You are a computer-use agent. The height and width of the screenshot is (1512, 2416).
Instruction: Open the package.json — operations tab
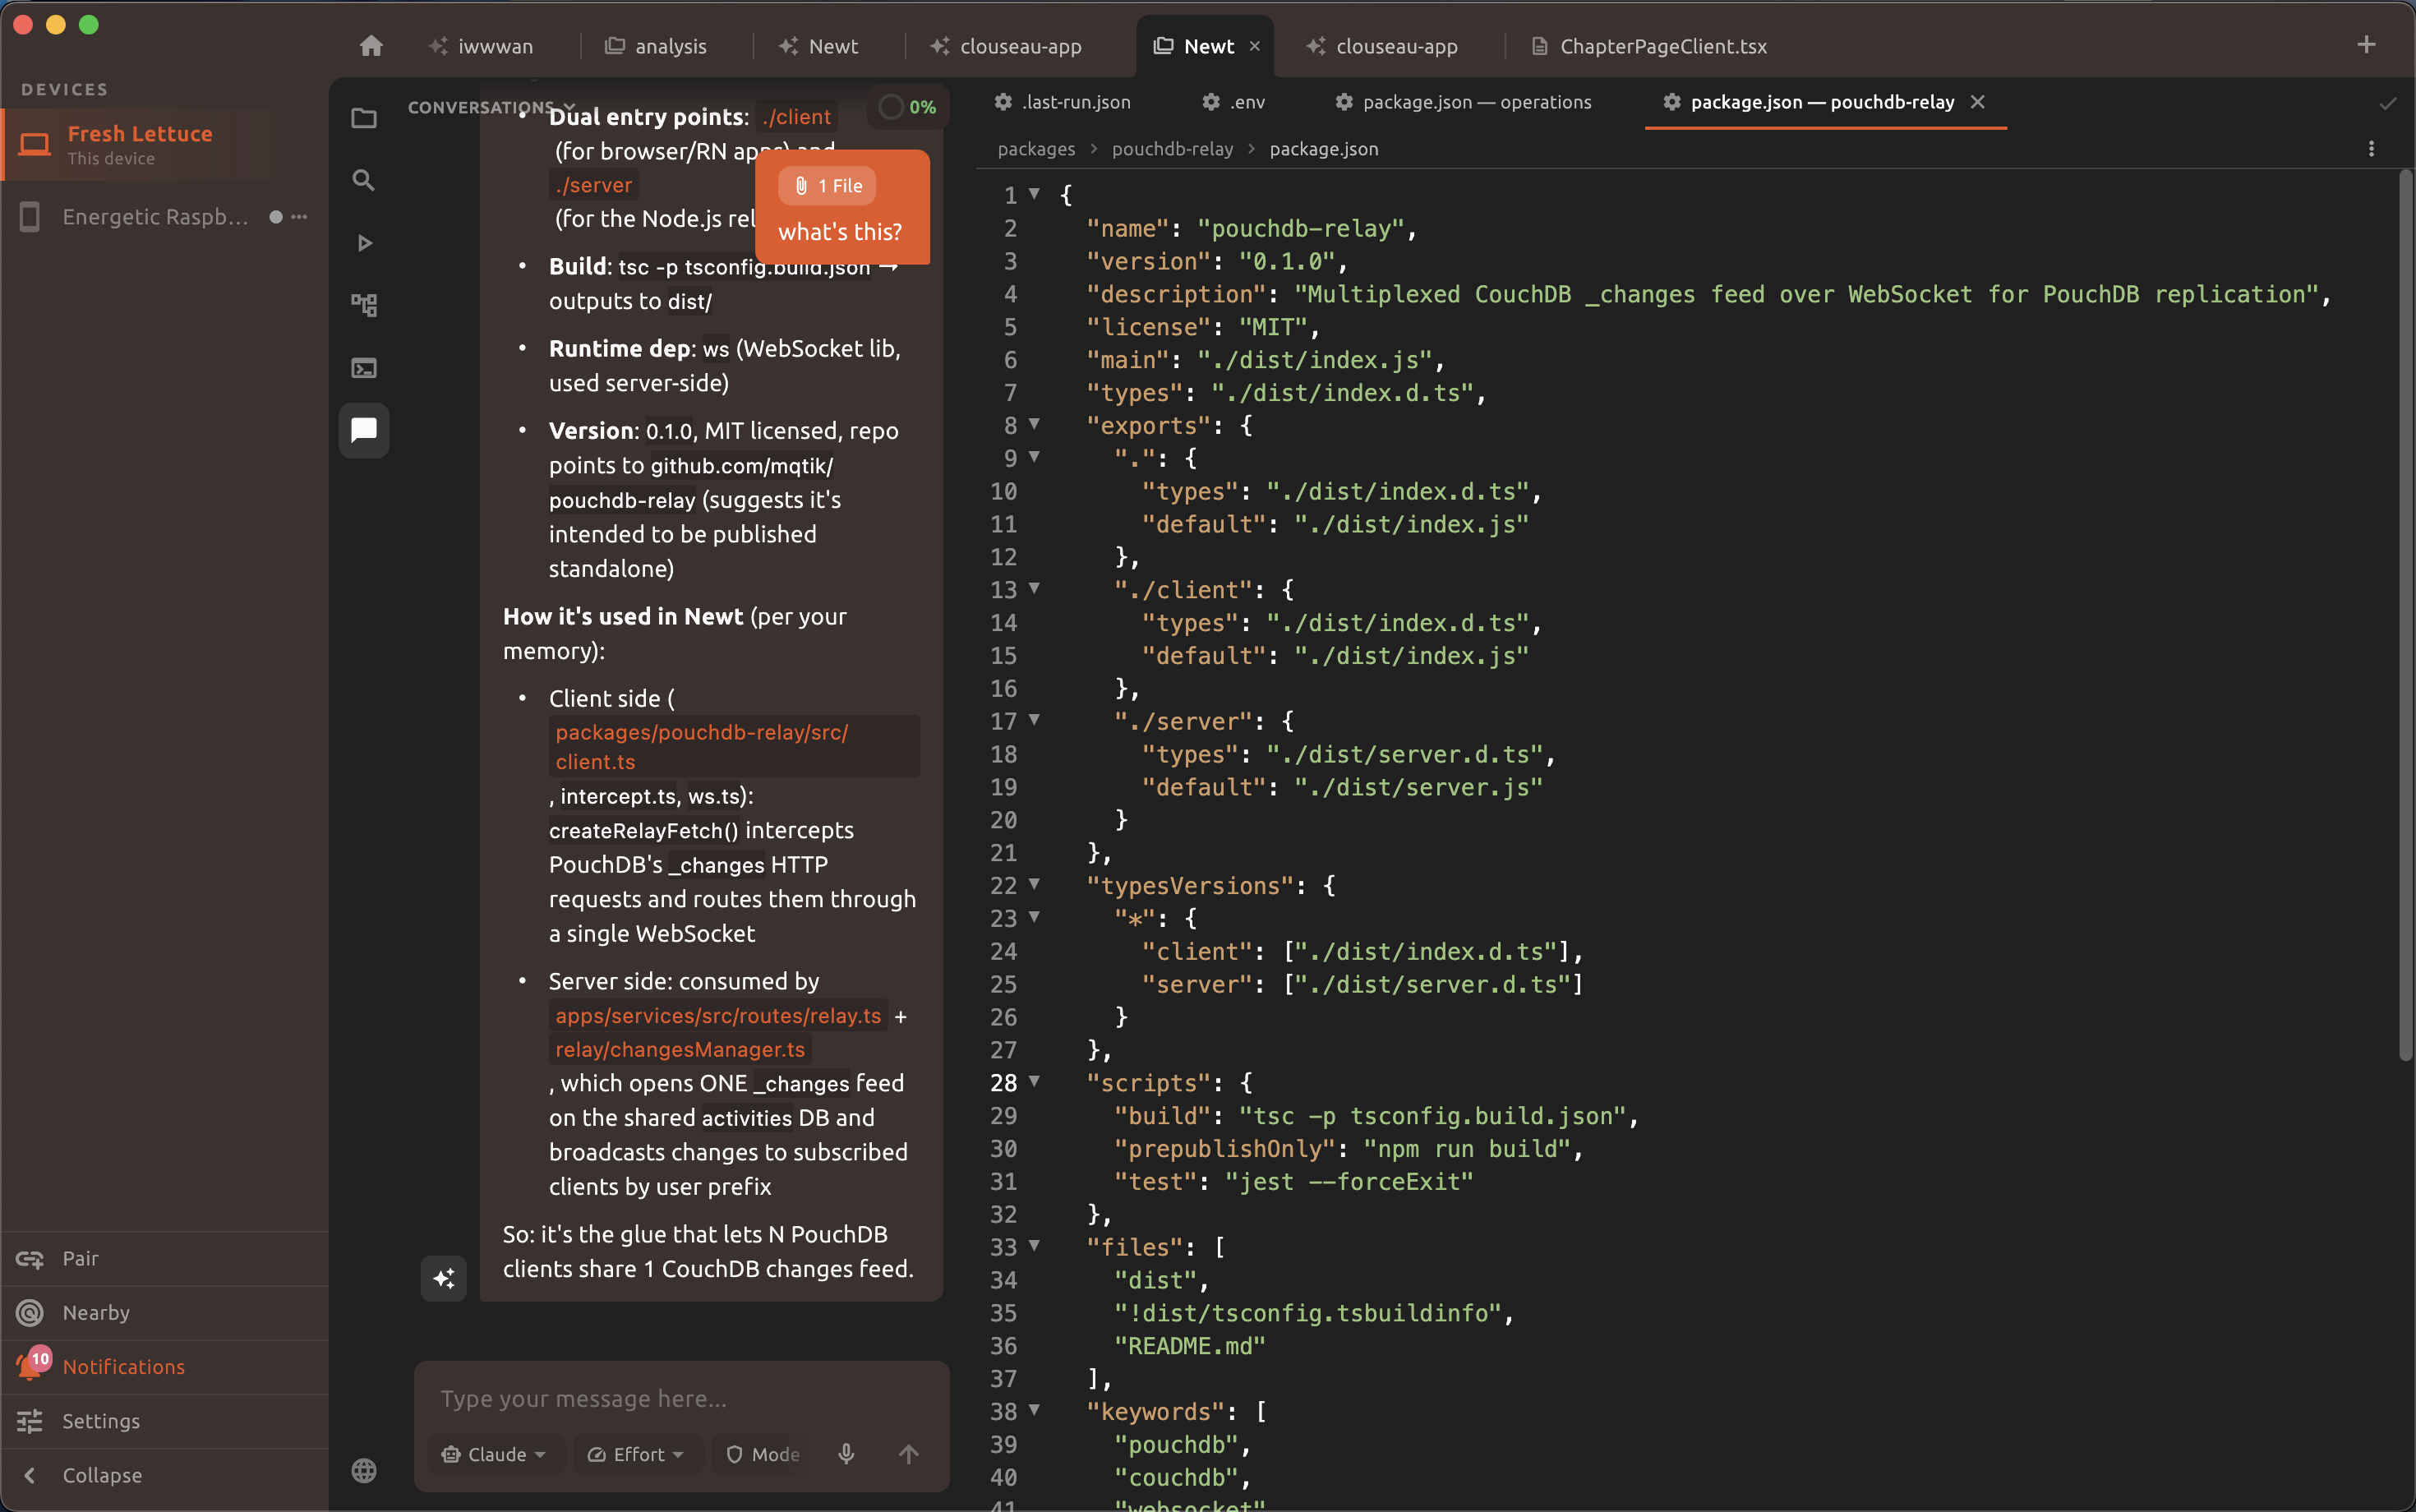[1463, 102]
